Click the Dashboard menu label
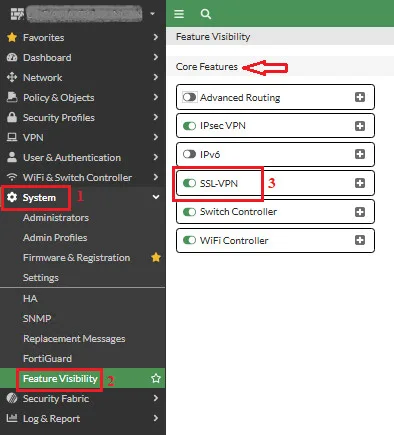This screenshot has height=435, width=394. click(x=47, y=58)
